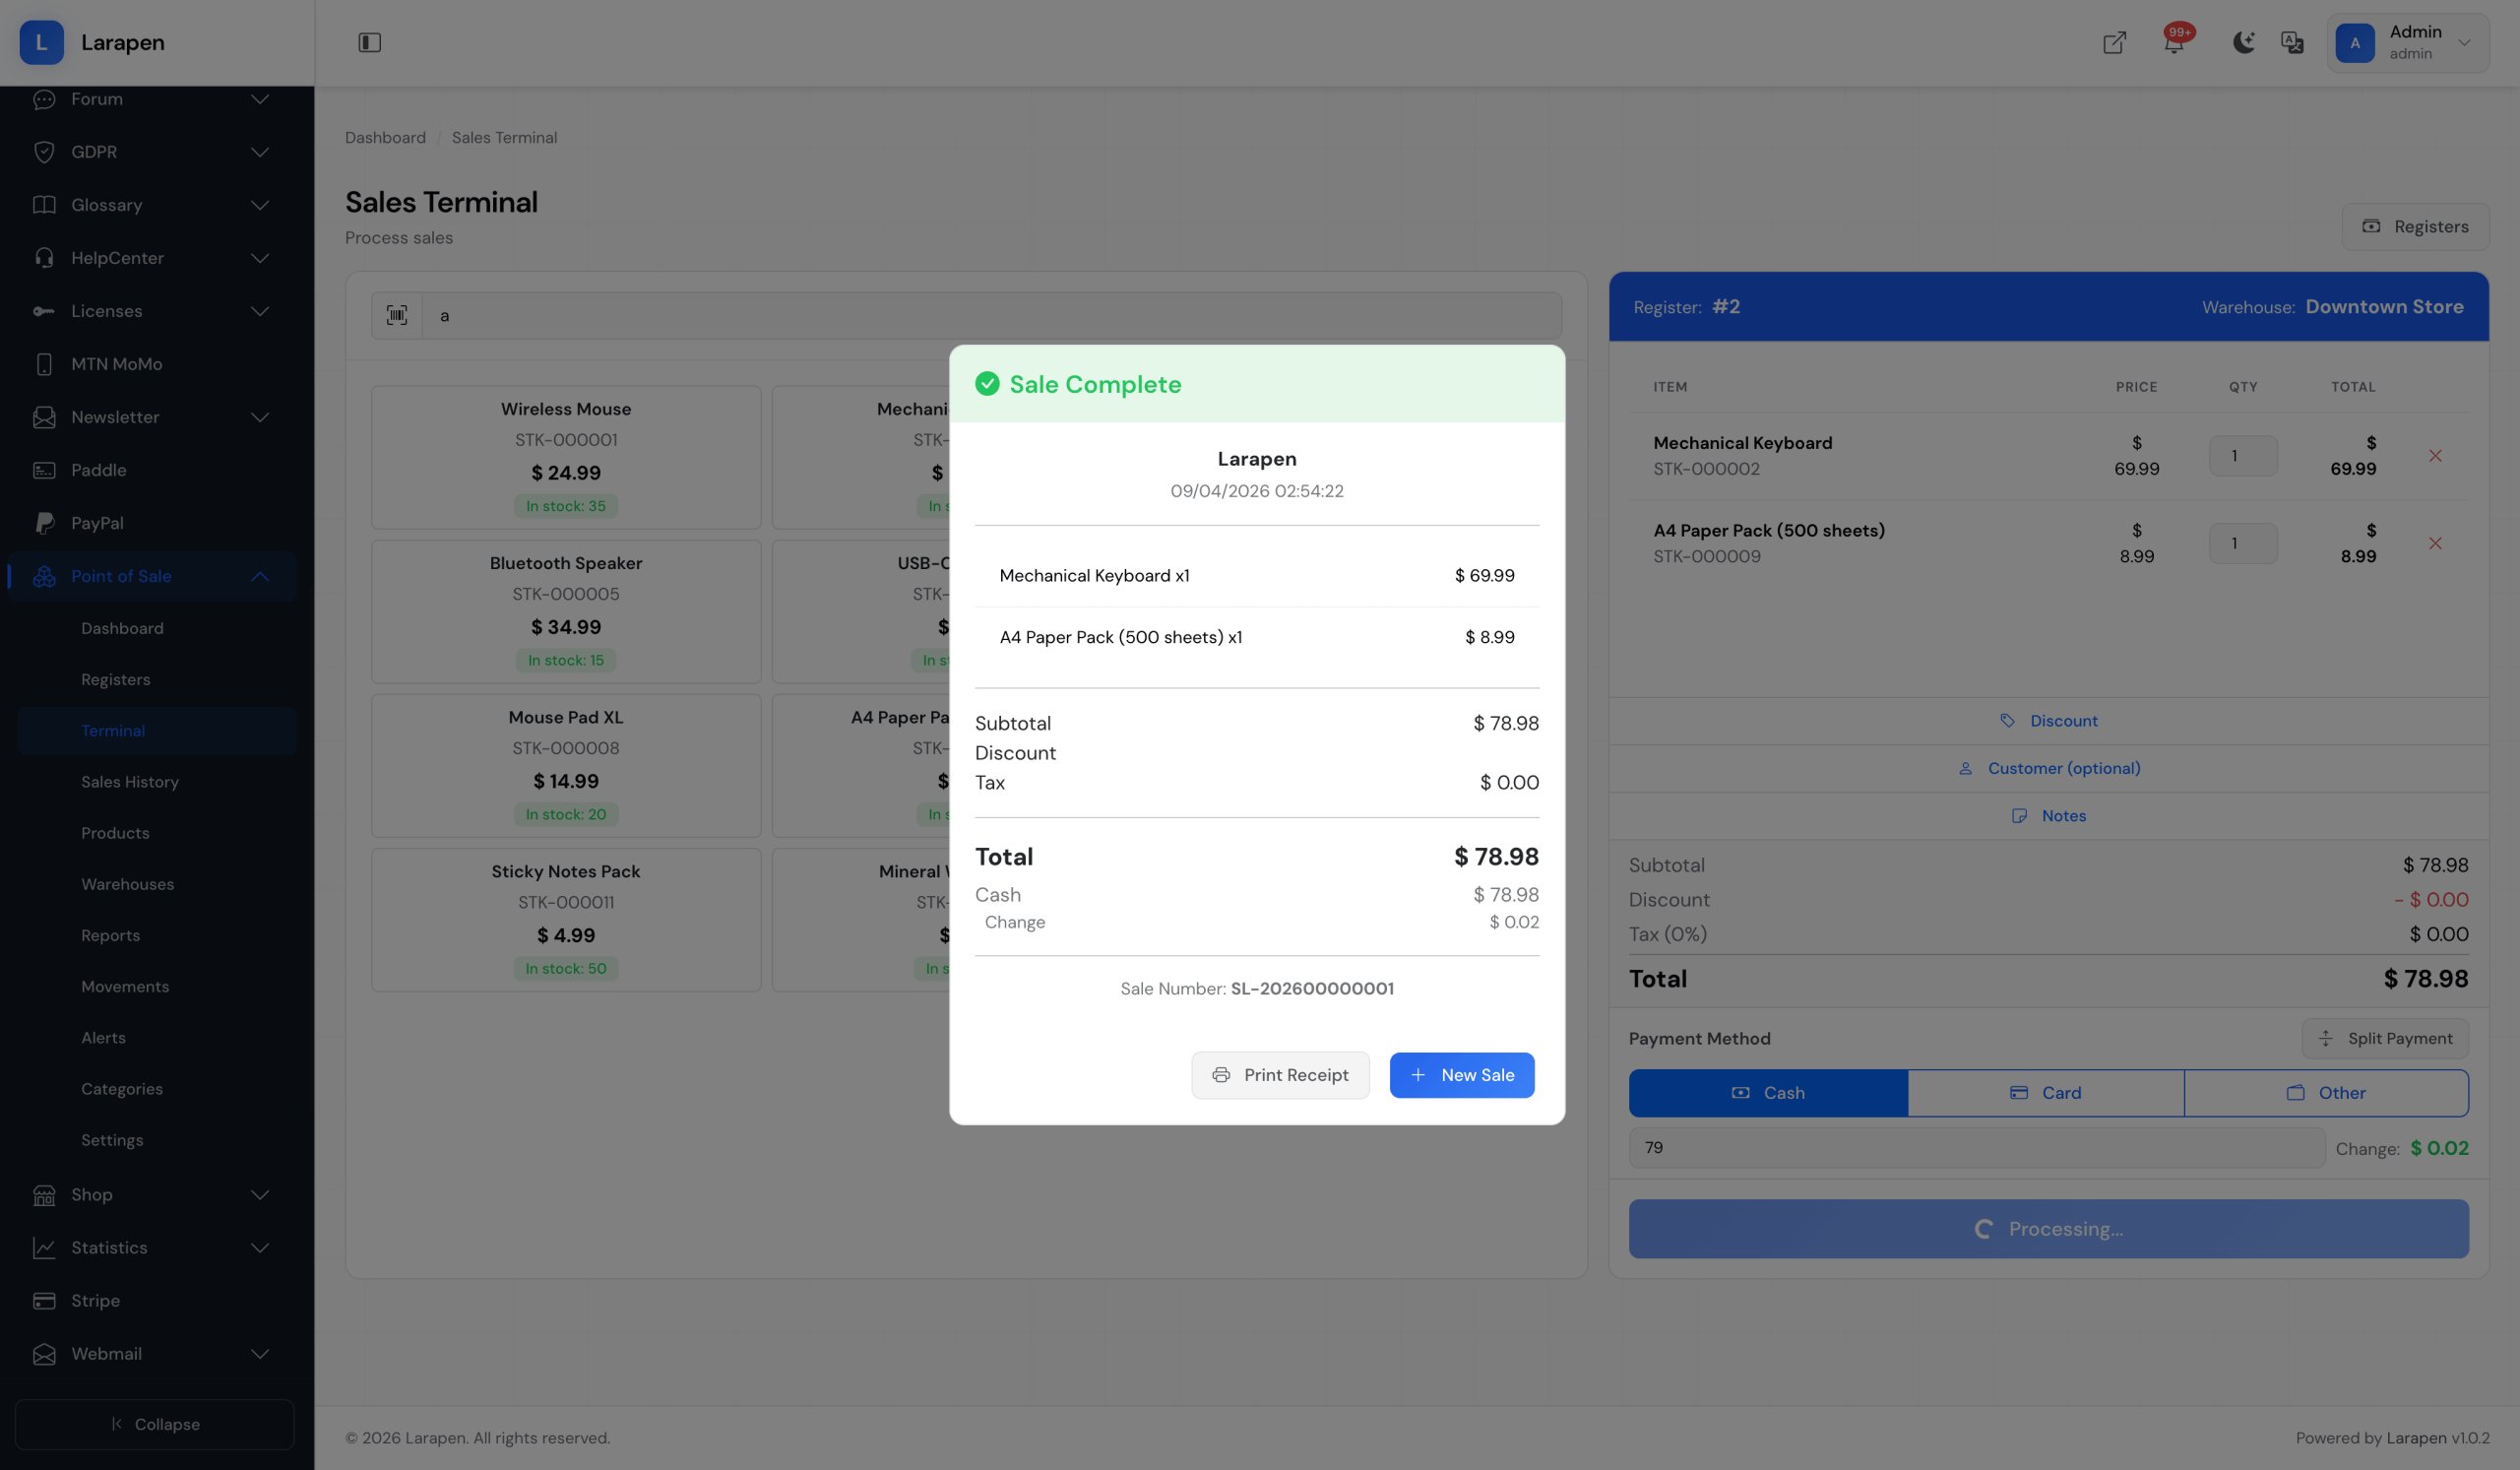
Task: Click the Split Payment button
Action: (2385, 1038)
